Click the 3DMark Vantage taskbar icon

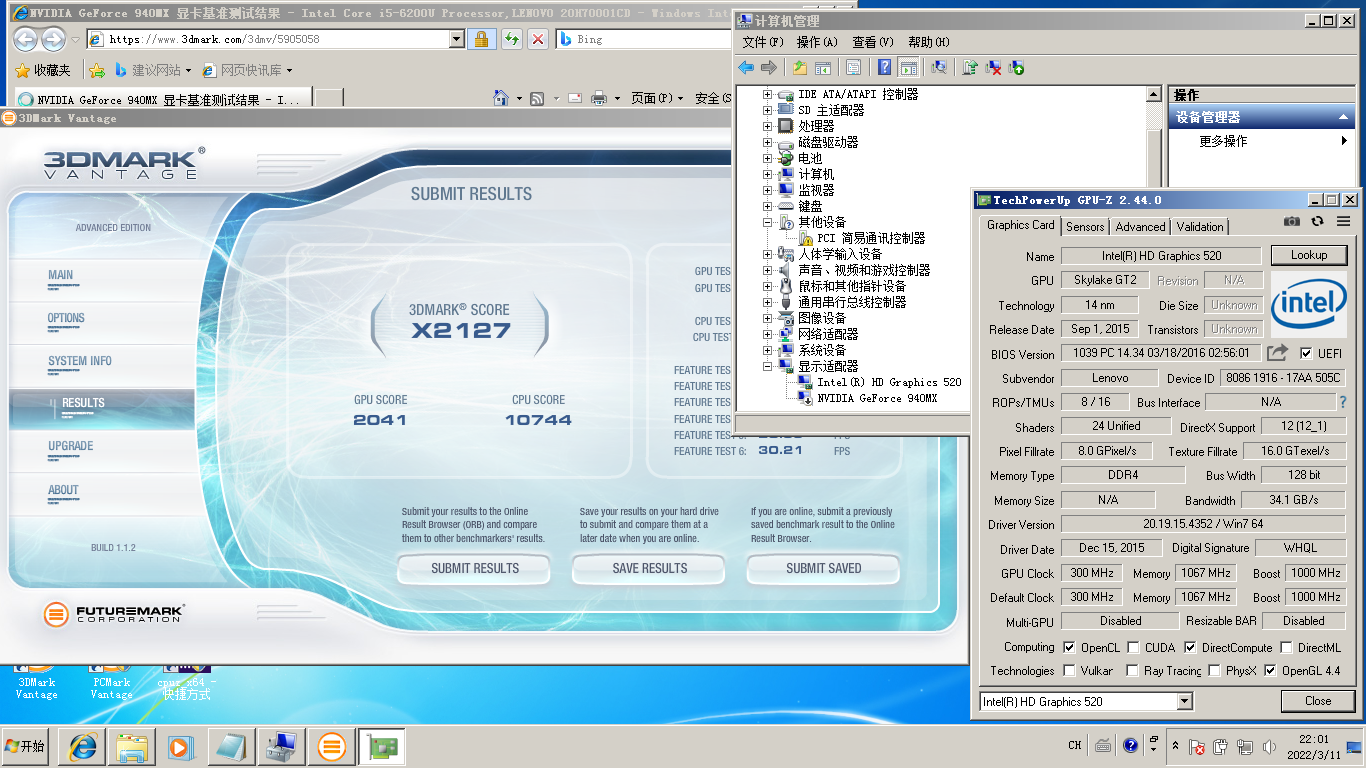(332, 746)
